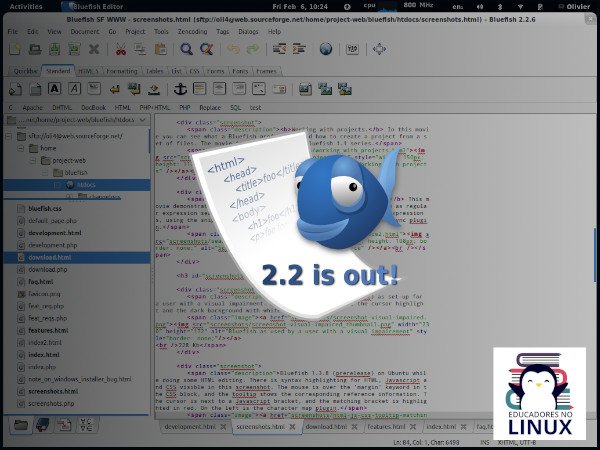
Task: Click the Open file toolbar icon
Action: click(x=35, y=49)
